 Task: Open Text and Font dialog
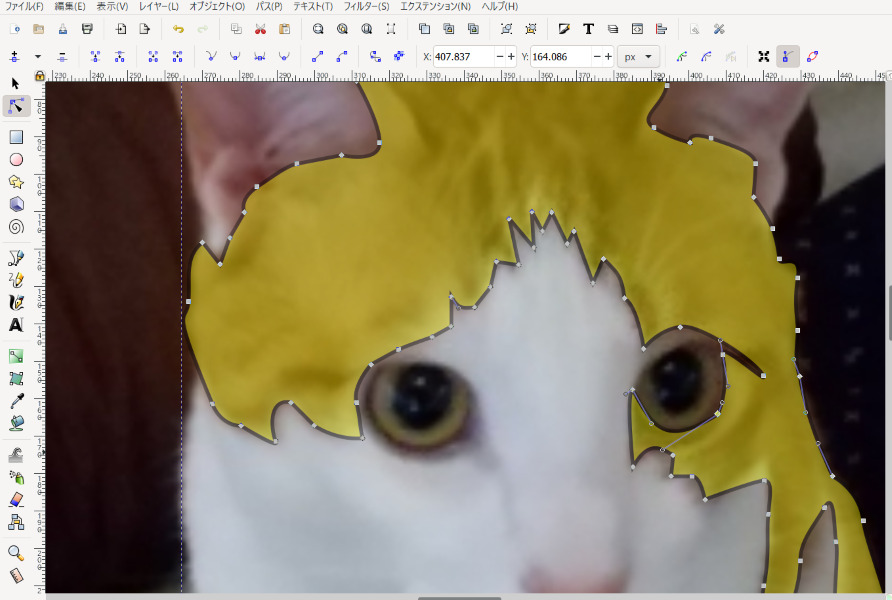pos(589,29)
